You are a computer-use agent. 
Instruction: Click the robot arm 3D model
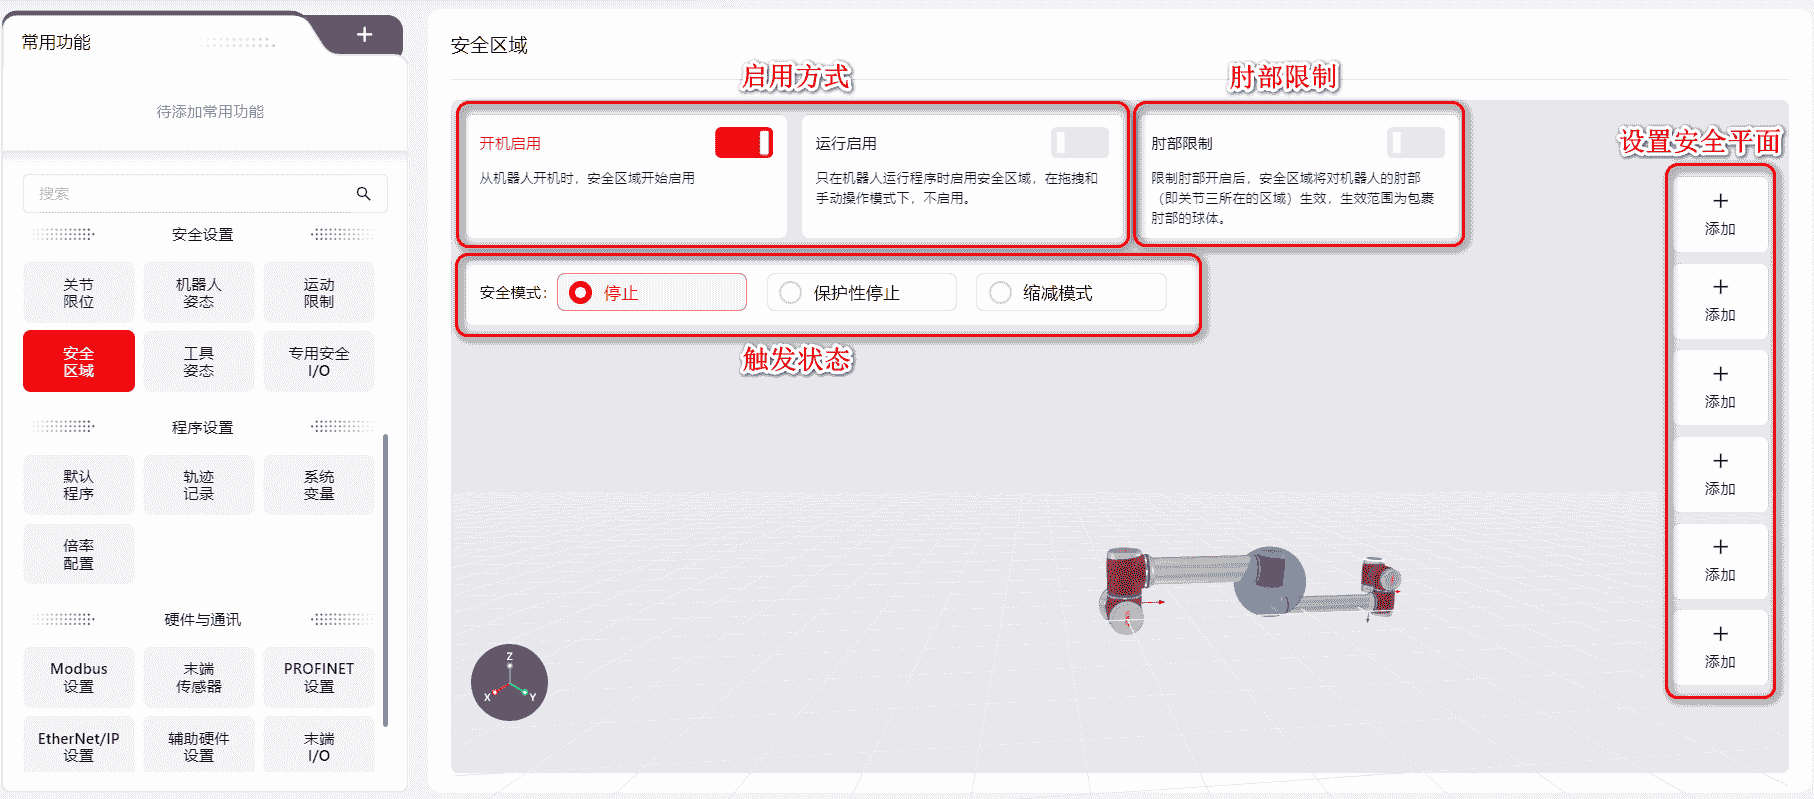1250,588
